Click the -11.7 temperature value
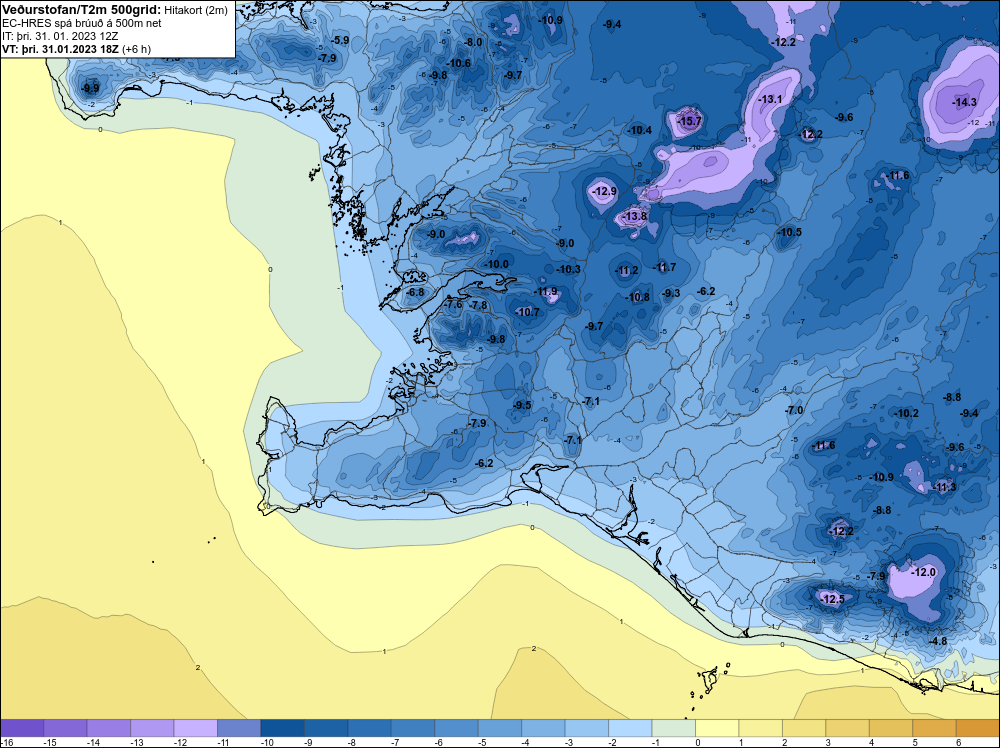 point(665,267)
